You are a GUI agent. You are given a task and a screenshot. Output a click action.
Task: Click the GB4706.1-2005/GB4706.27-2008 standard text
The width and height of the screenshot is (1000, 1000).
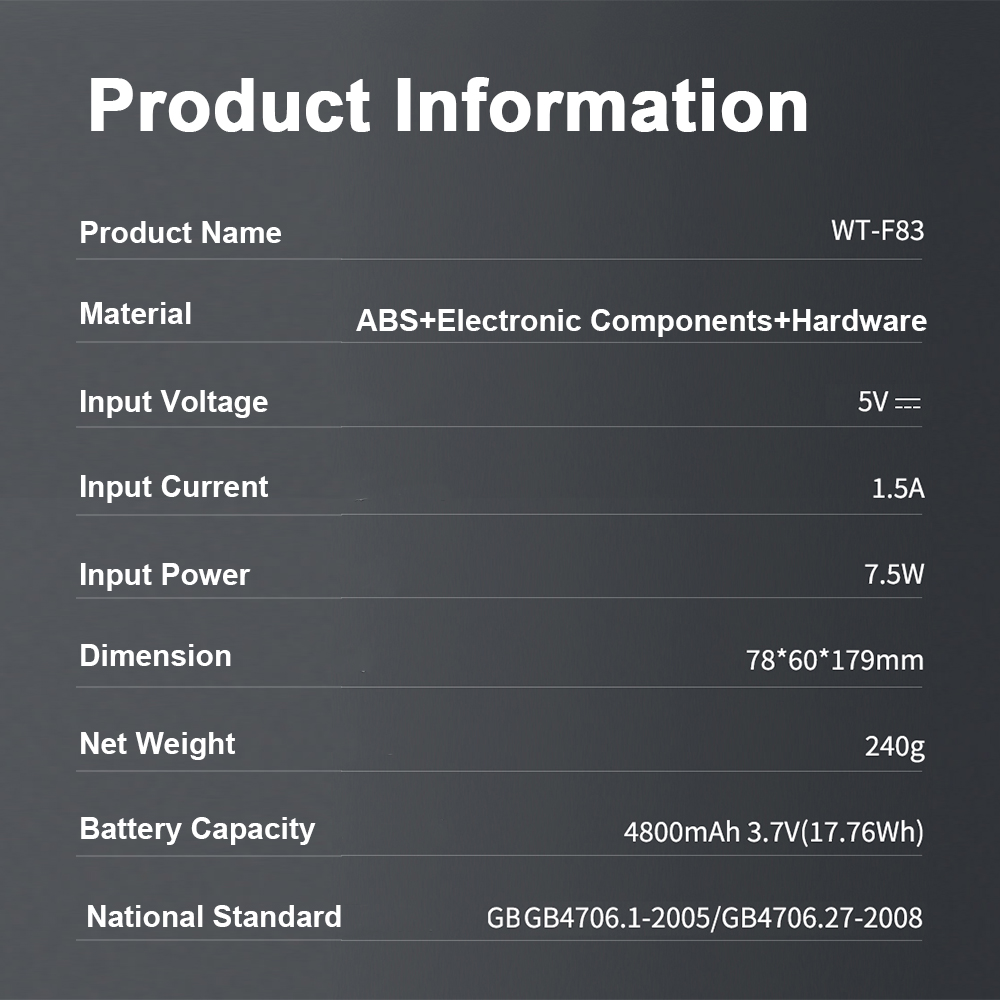[722, 918]
